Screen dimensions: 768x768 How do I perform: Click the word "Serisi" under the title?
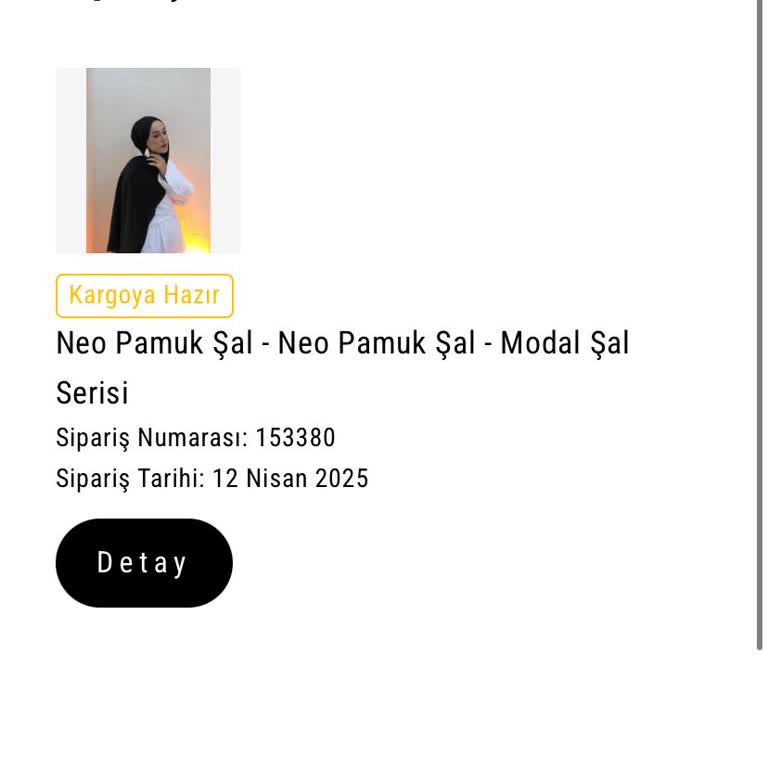[92, 393]
